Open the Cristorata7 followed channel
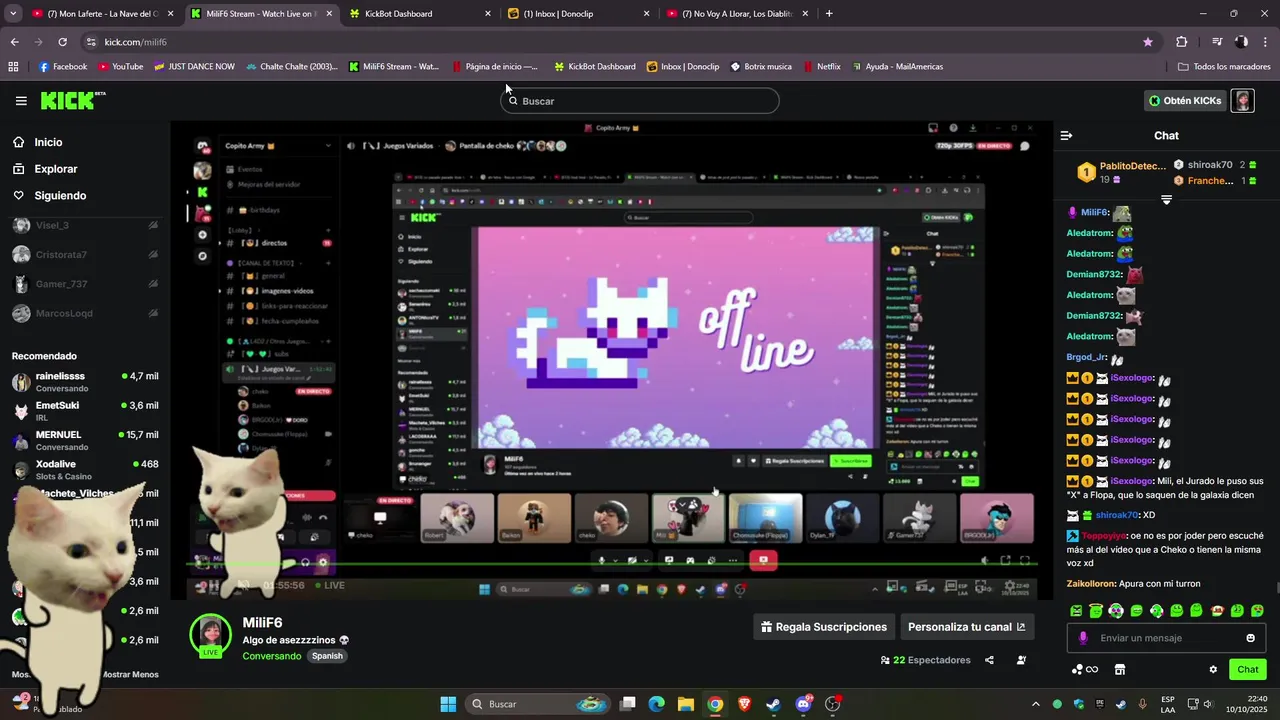 point(85,255)
